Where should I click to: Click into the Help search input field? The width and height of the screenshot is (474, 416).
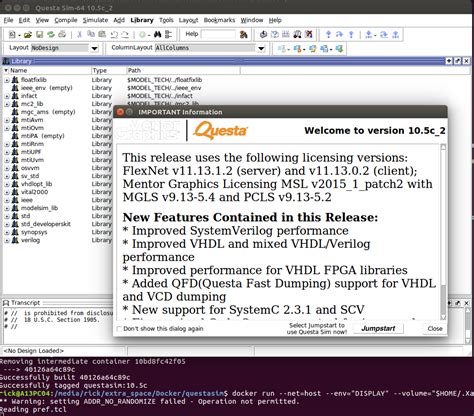tap(218, 34)
